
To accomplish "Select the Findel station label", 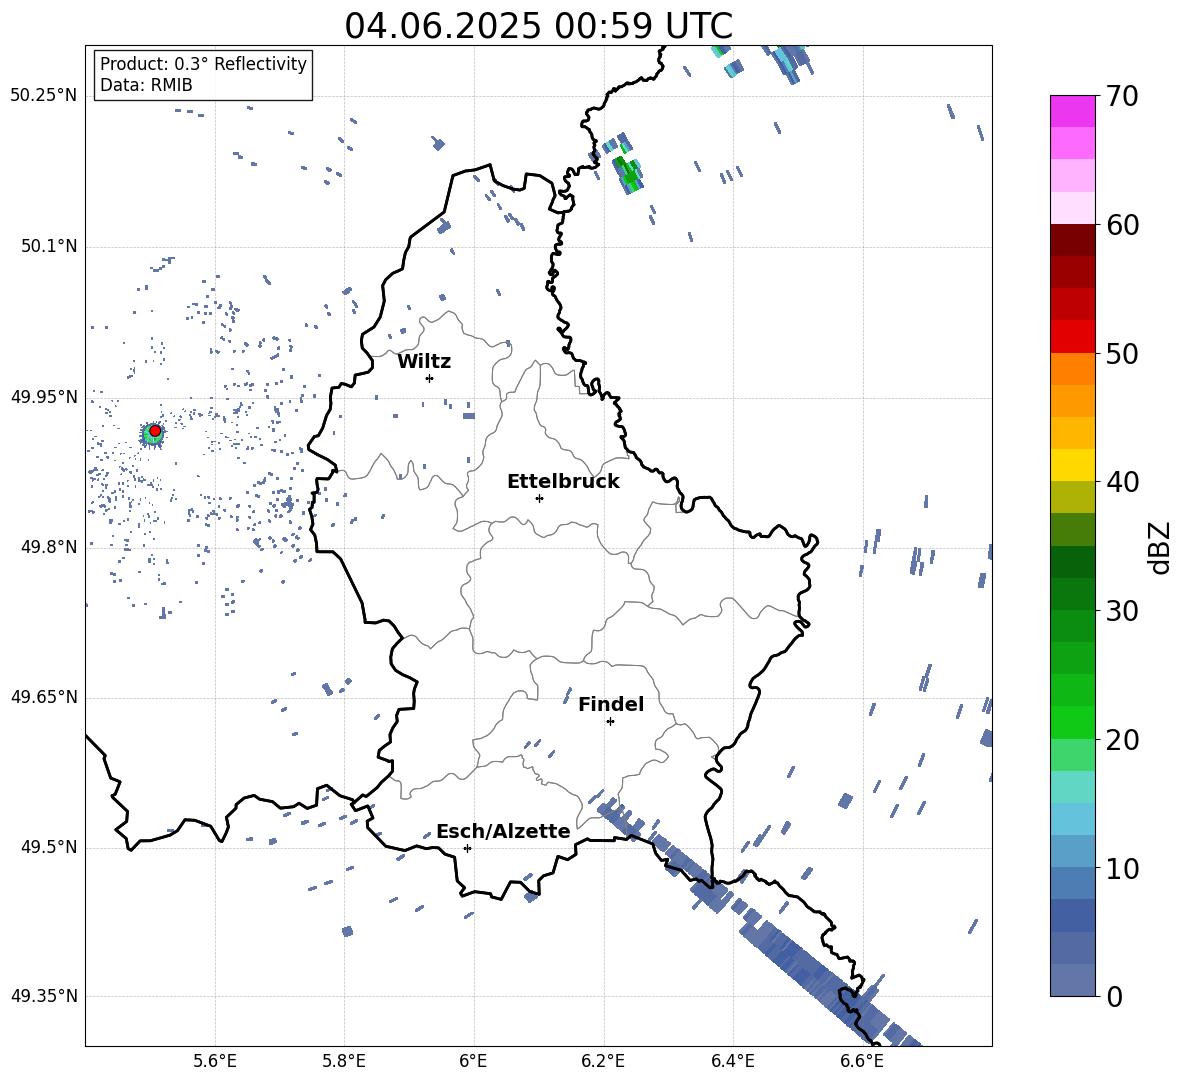I will point(611,705).
